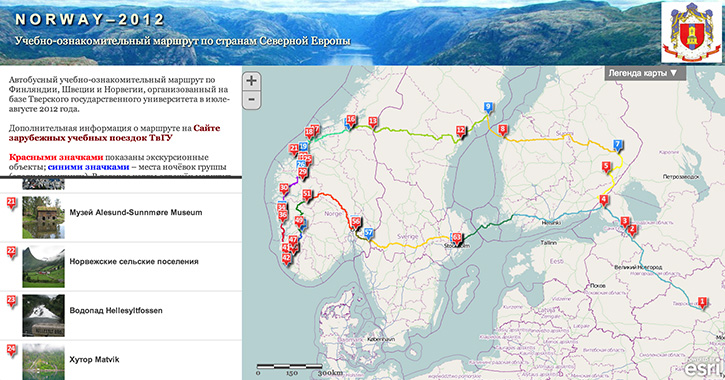Select red map marker 49
Image resolution: width=725 pixels, height=380 pixels.
(x=300, y=221)
